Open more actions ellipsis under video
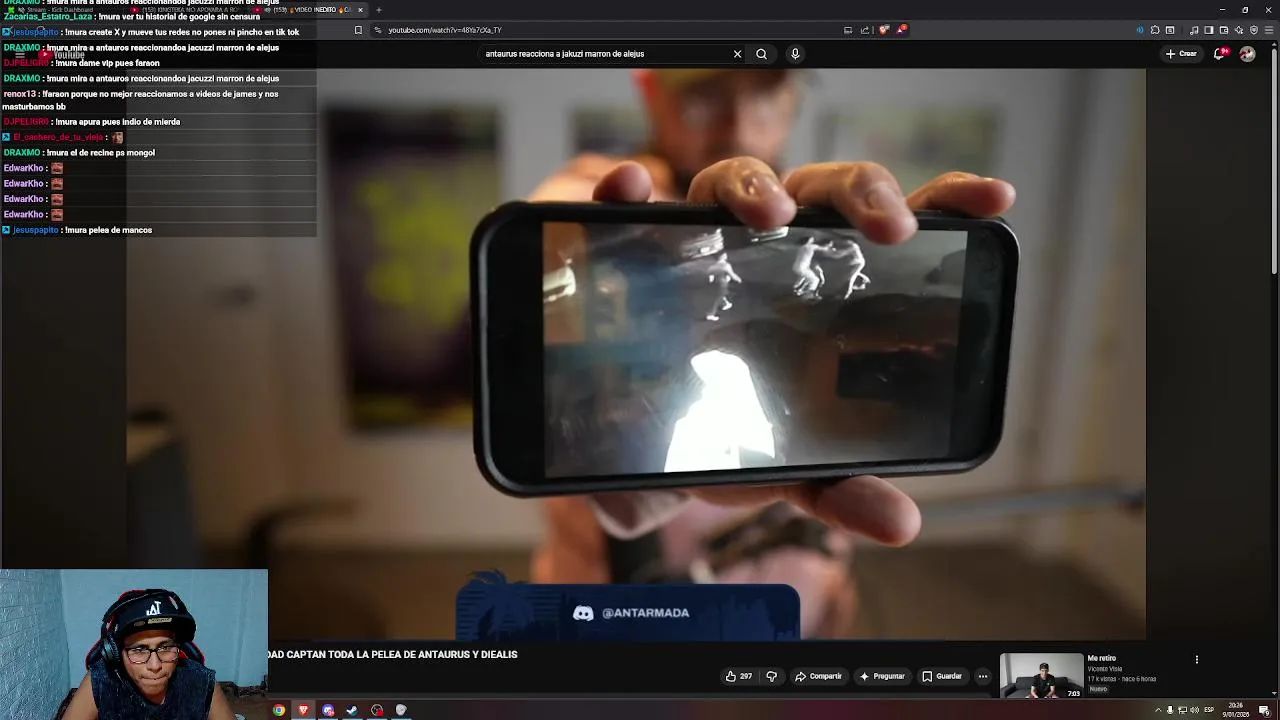The height and width of the screenshot is (720, 1280). [x=983, y=676]
